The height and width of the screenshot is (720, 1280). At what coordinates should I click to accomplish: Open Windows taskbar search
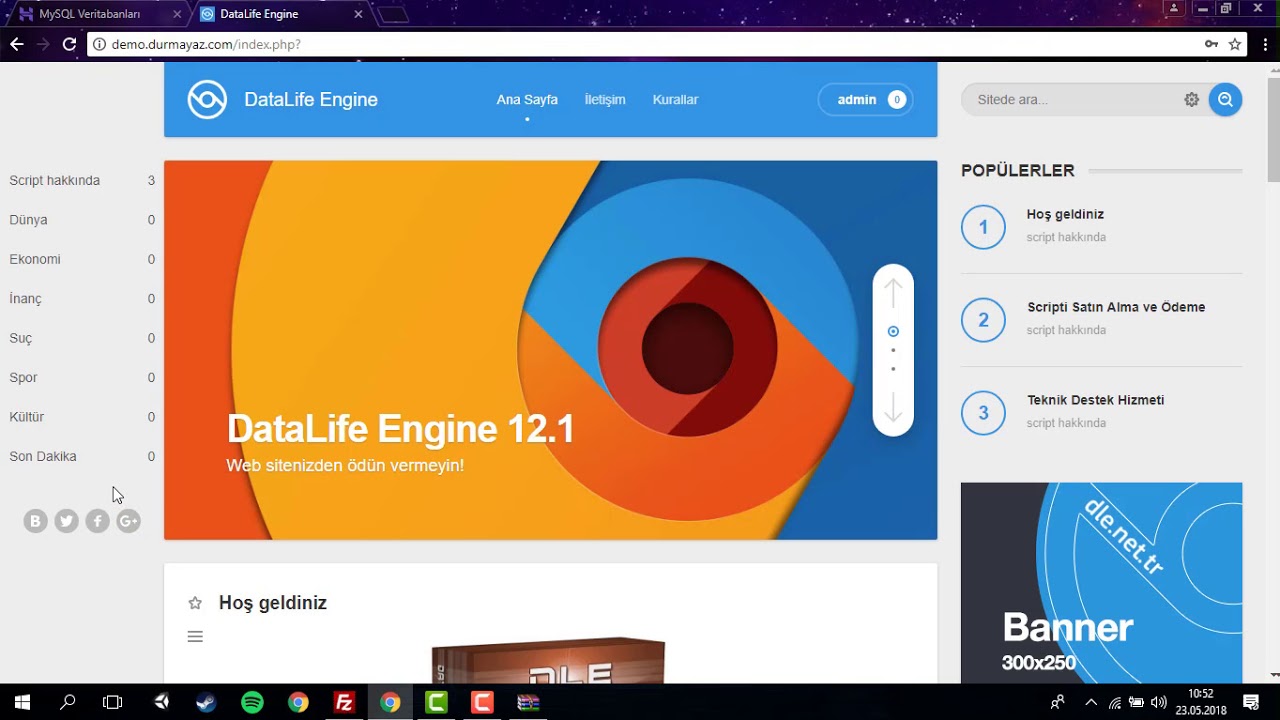coord(68,702)
